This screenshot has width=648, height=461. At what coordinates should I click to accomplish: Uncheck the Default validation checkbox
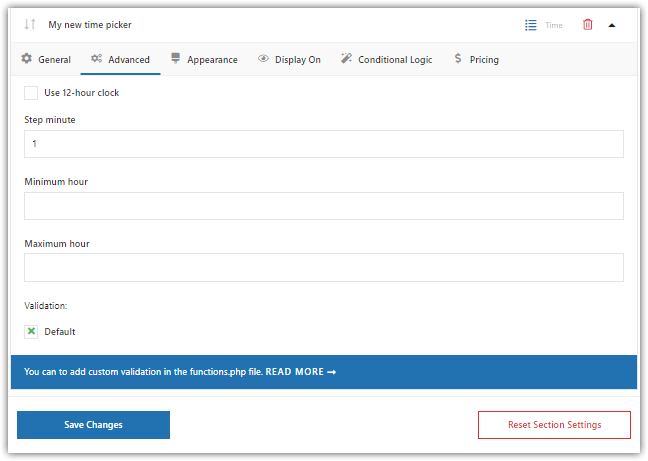point(31,331)
